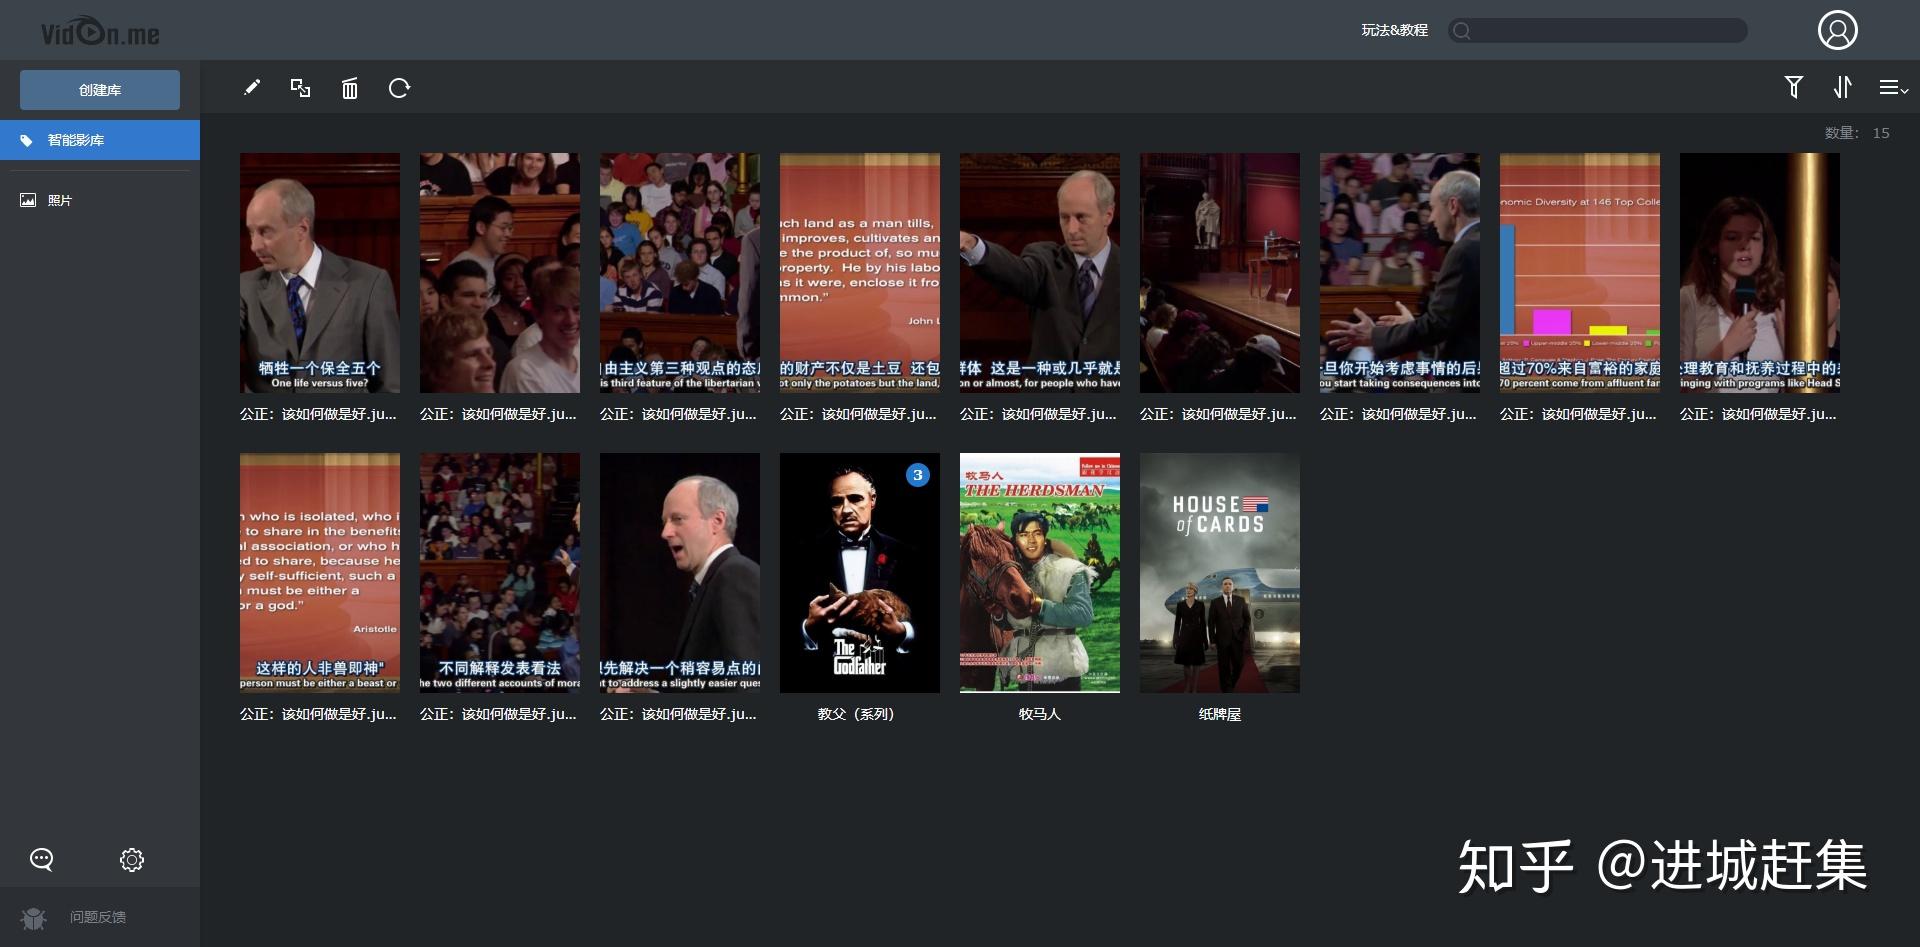Click the 创建库 button
This screenshot has height=947, width=1920.
(x=100, y=90)
